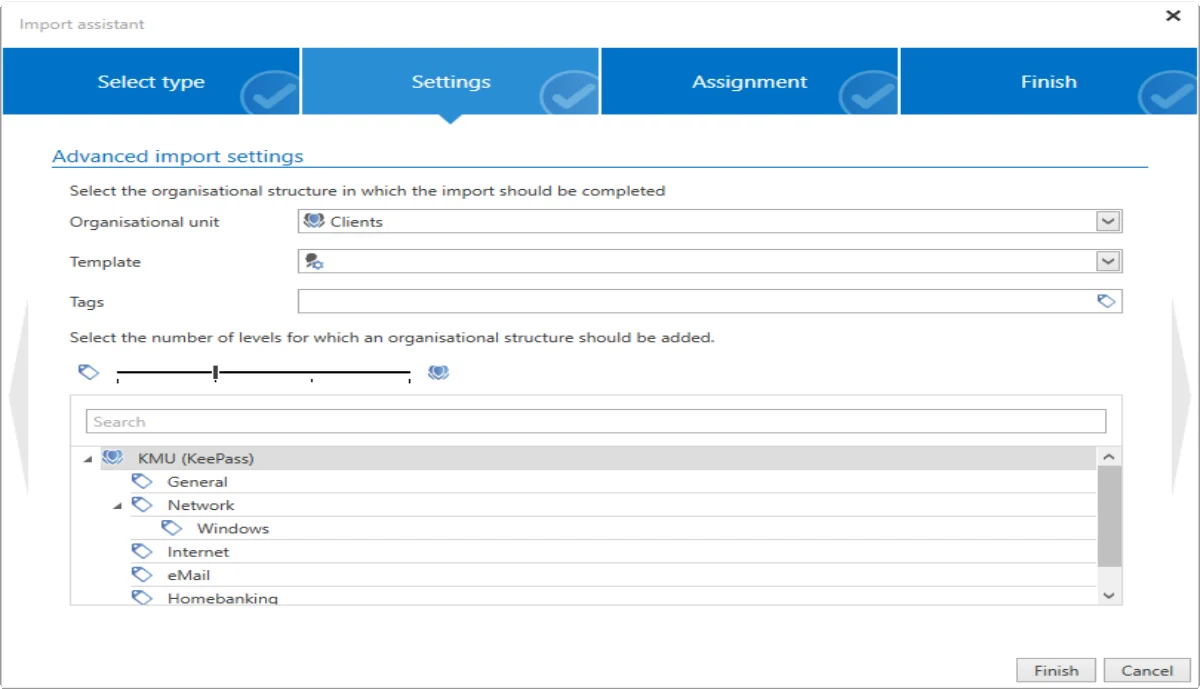Click the levels slider track
1200x689 pixels.
264,373
